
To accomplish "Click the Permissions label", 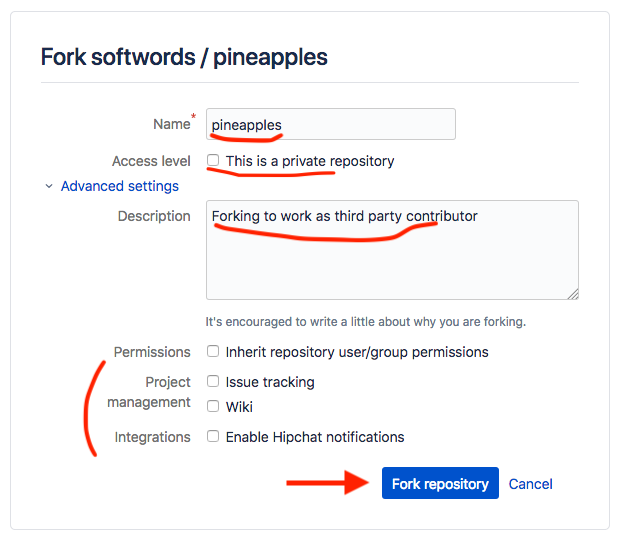I will pyautogui.click(x=151, y=352).
